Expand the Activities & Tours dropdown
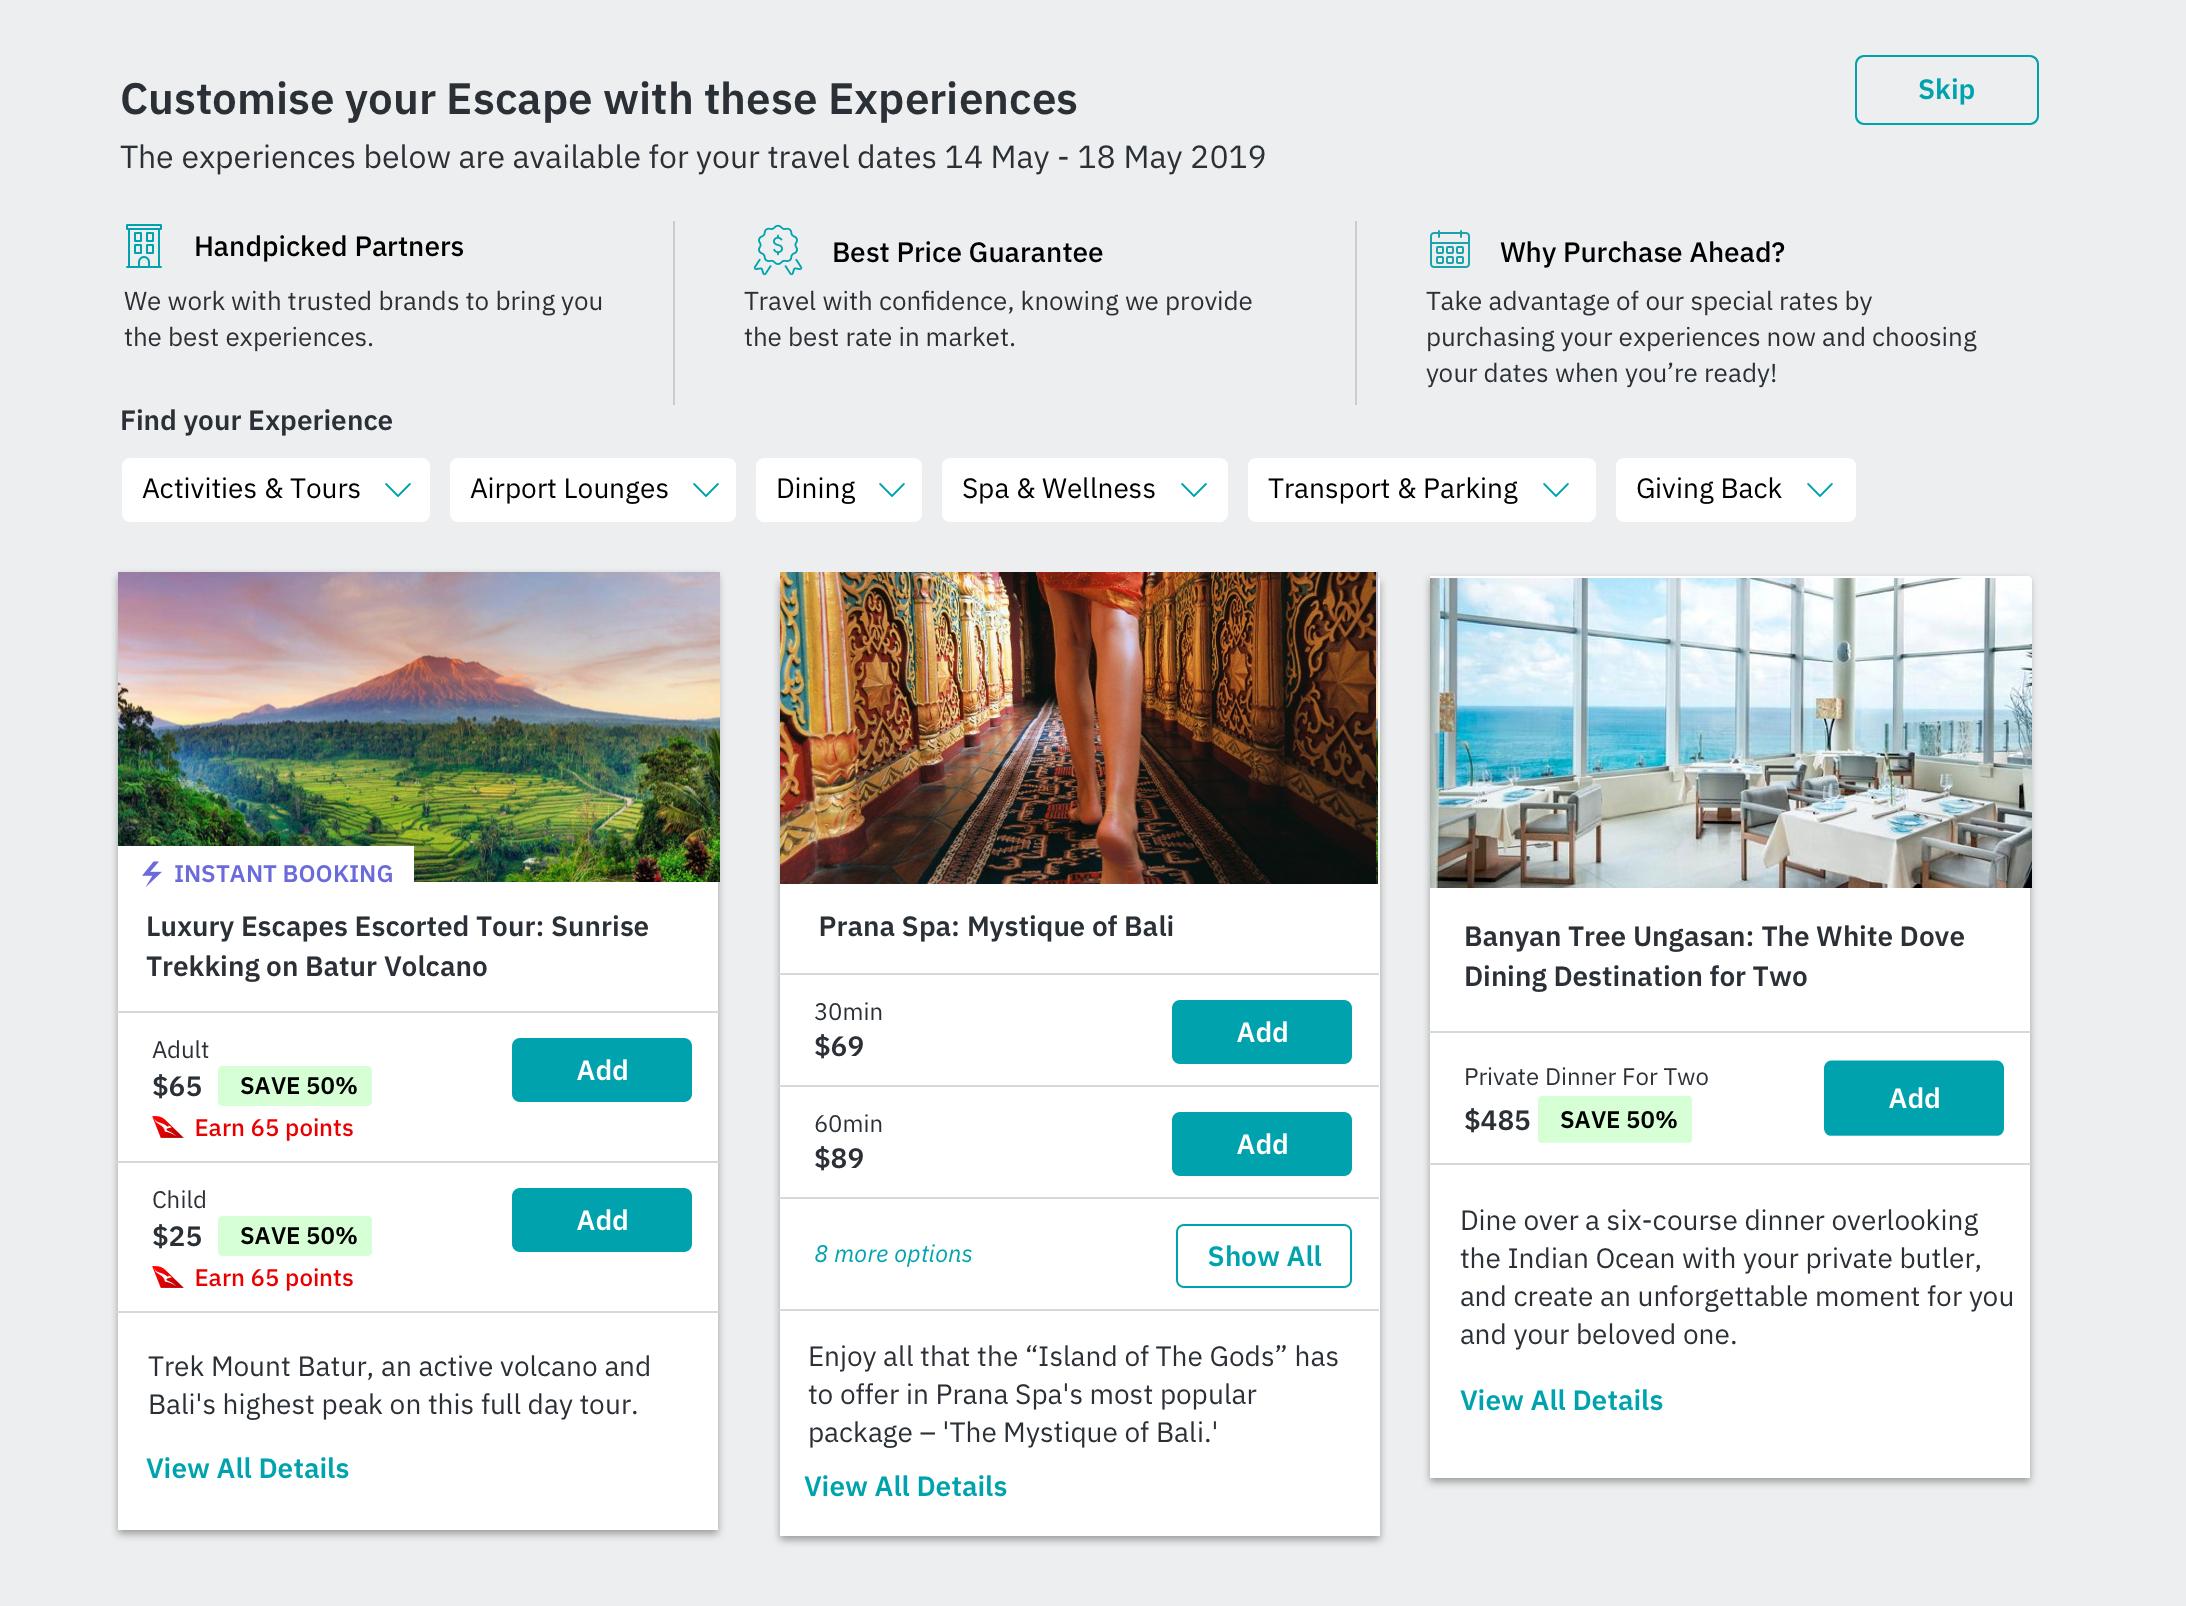The width and height of the screenshot is (2186, 1606). (x=276, y=489)
